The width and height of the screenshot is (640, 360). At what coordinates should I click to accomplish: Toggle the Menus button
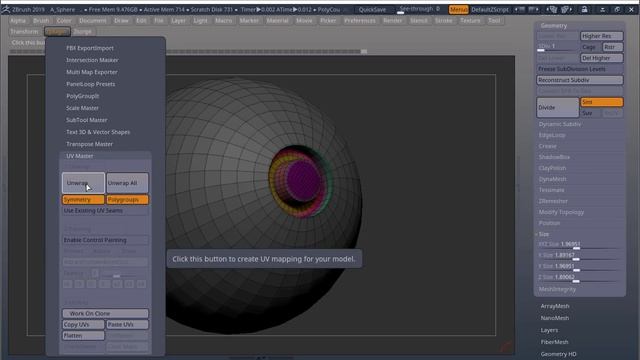[x=458, y=9]
